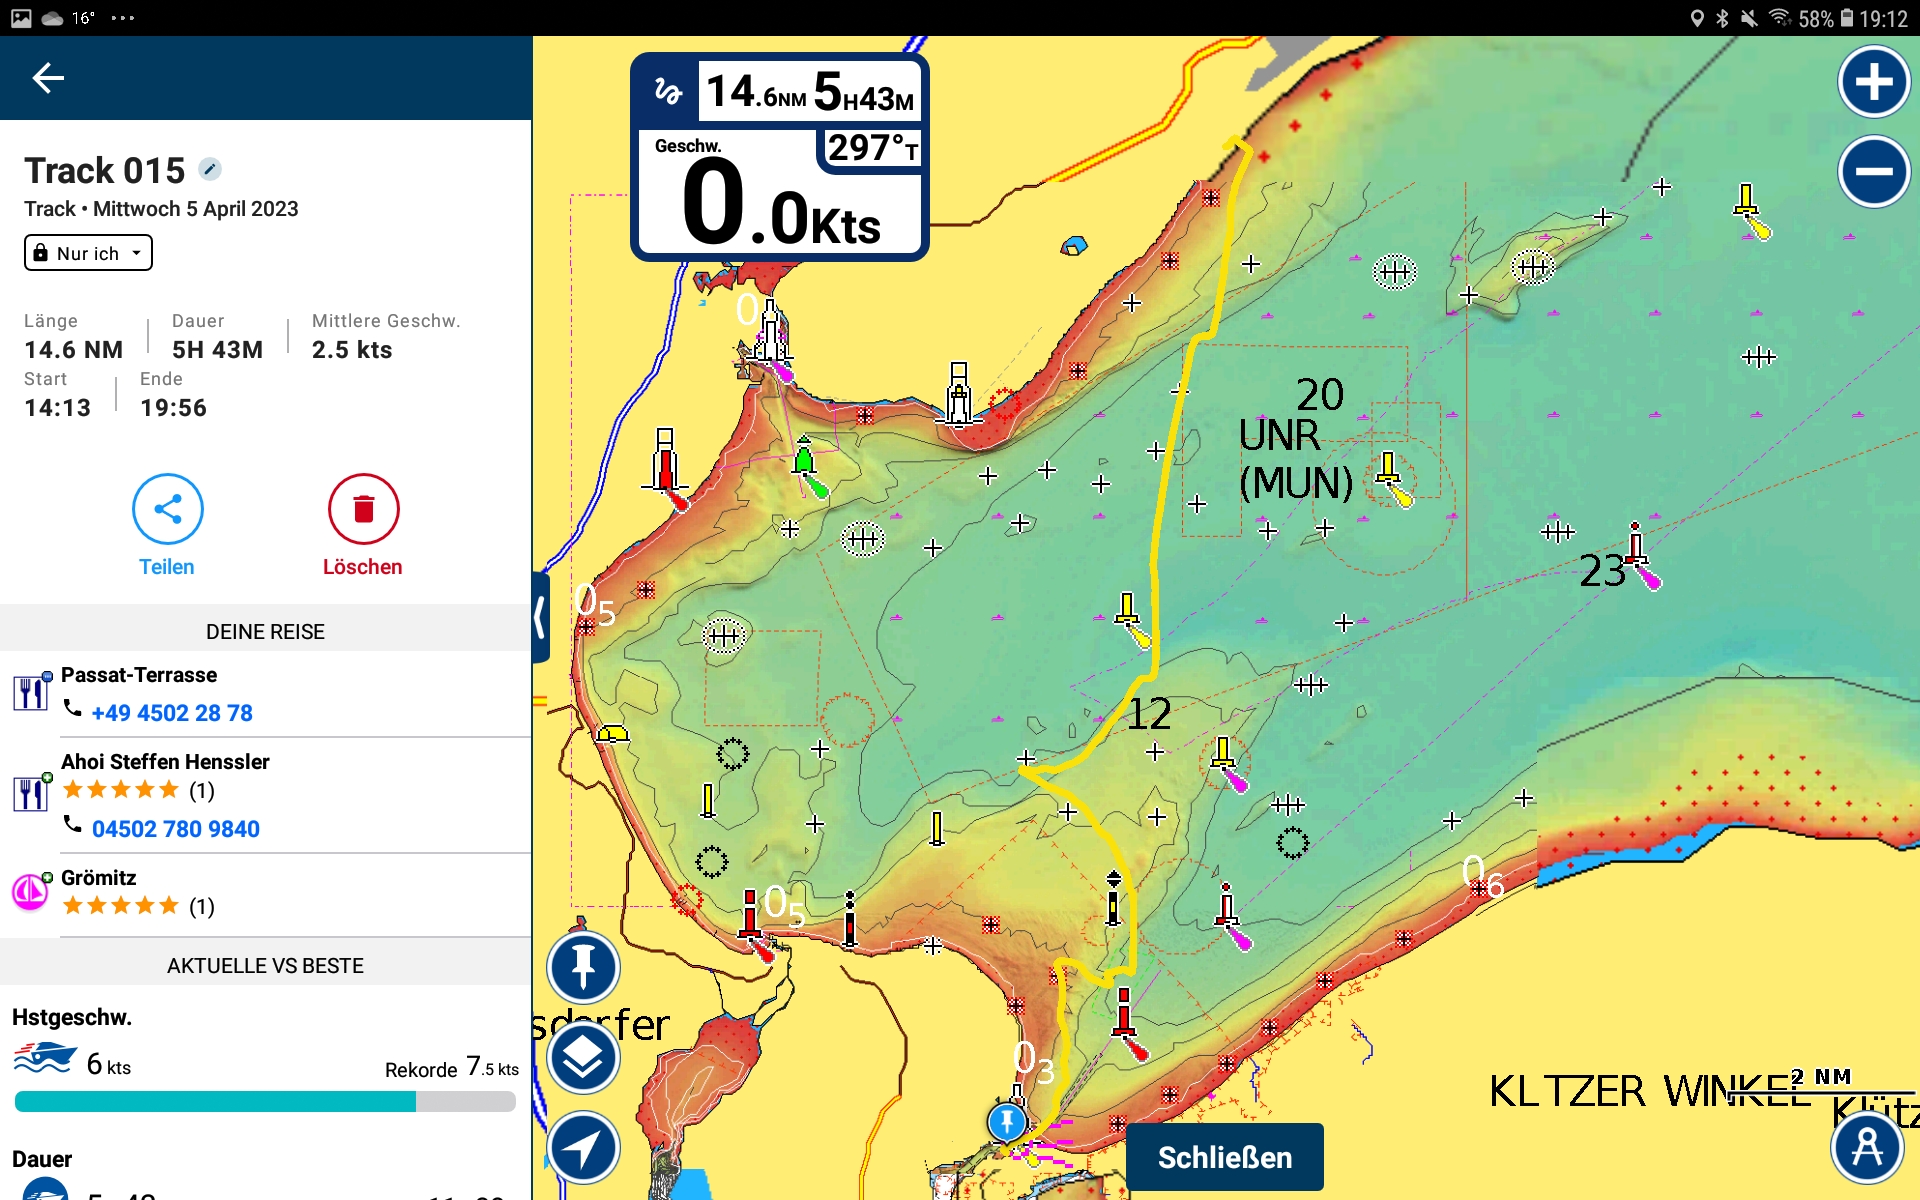Open the Nur ich privacy dropdown
This screenshot has height=1200, width=1920.
pos(88,253)
